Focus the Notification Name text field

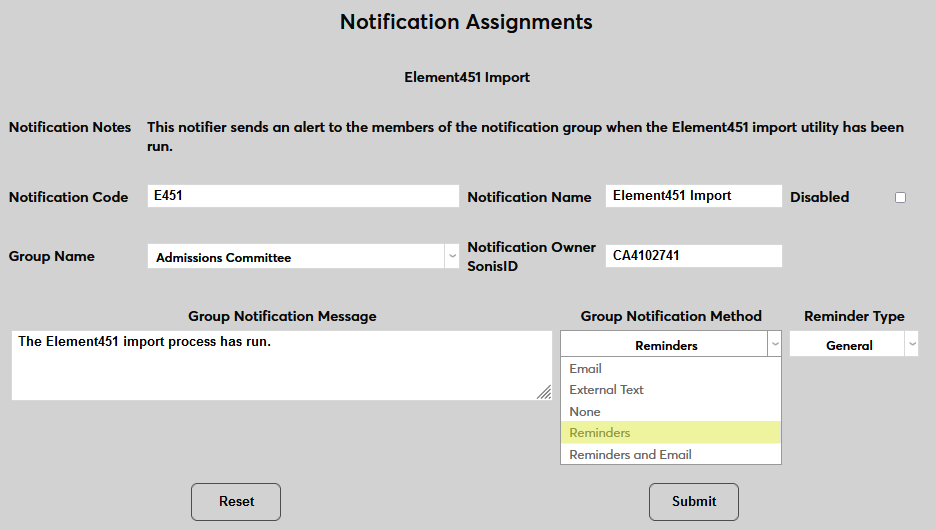pos(693,197)
